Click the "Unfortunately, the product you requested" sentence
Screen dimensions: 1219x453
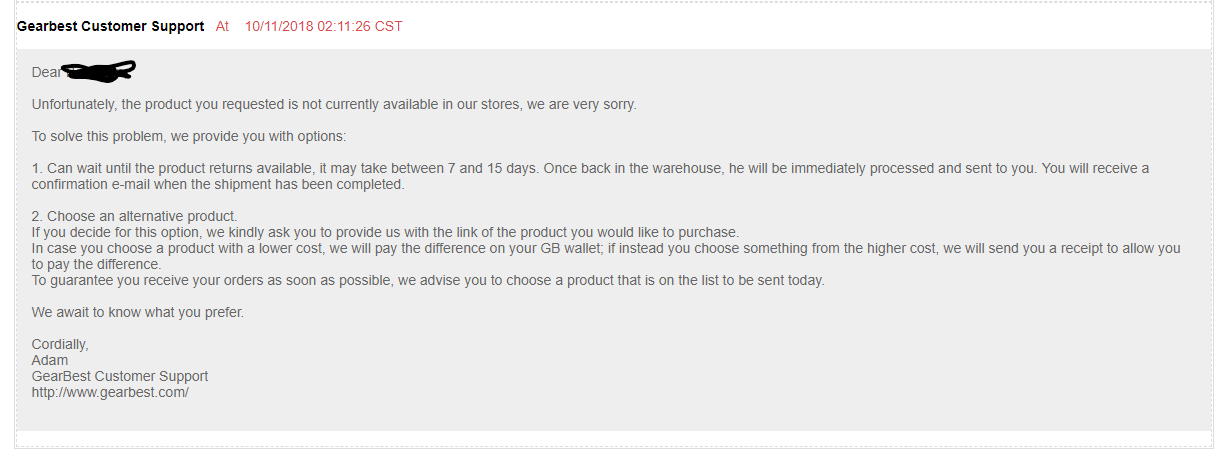334,104
